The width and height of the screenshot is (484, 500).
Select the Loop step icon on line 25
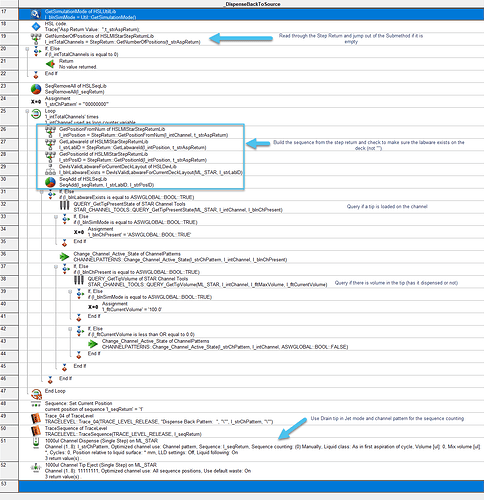(x=36, y=114)
